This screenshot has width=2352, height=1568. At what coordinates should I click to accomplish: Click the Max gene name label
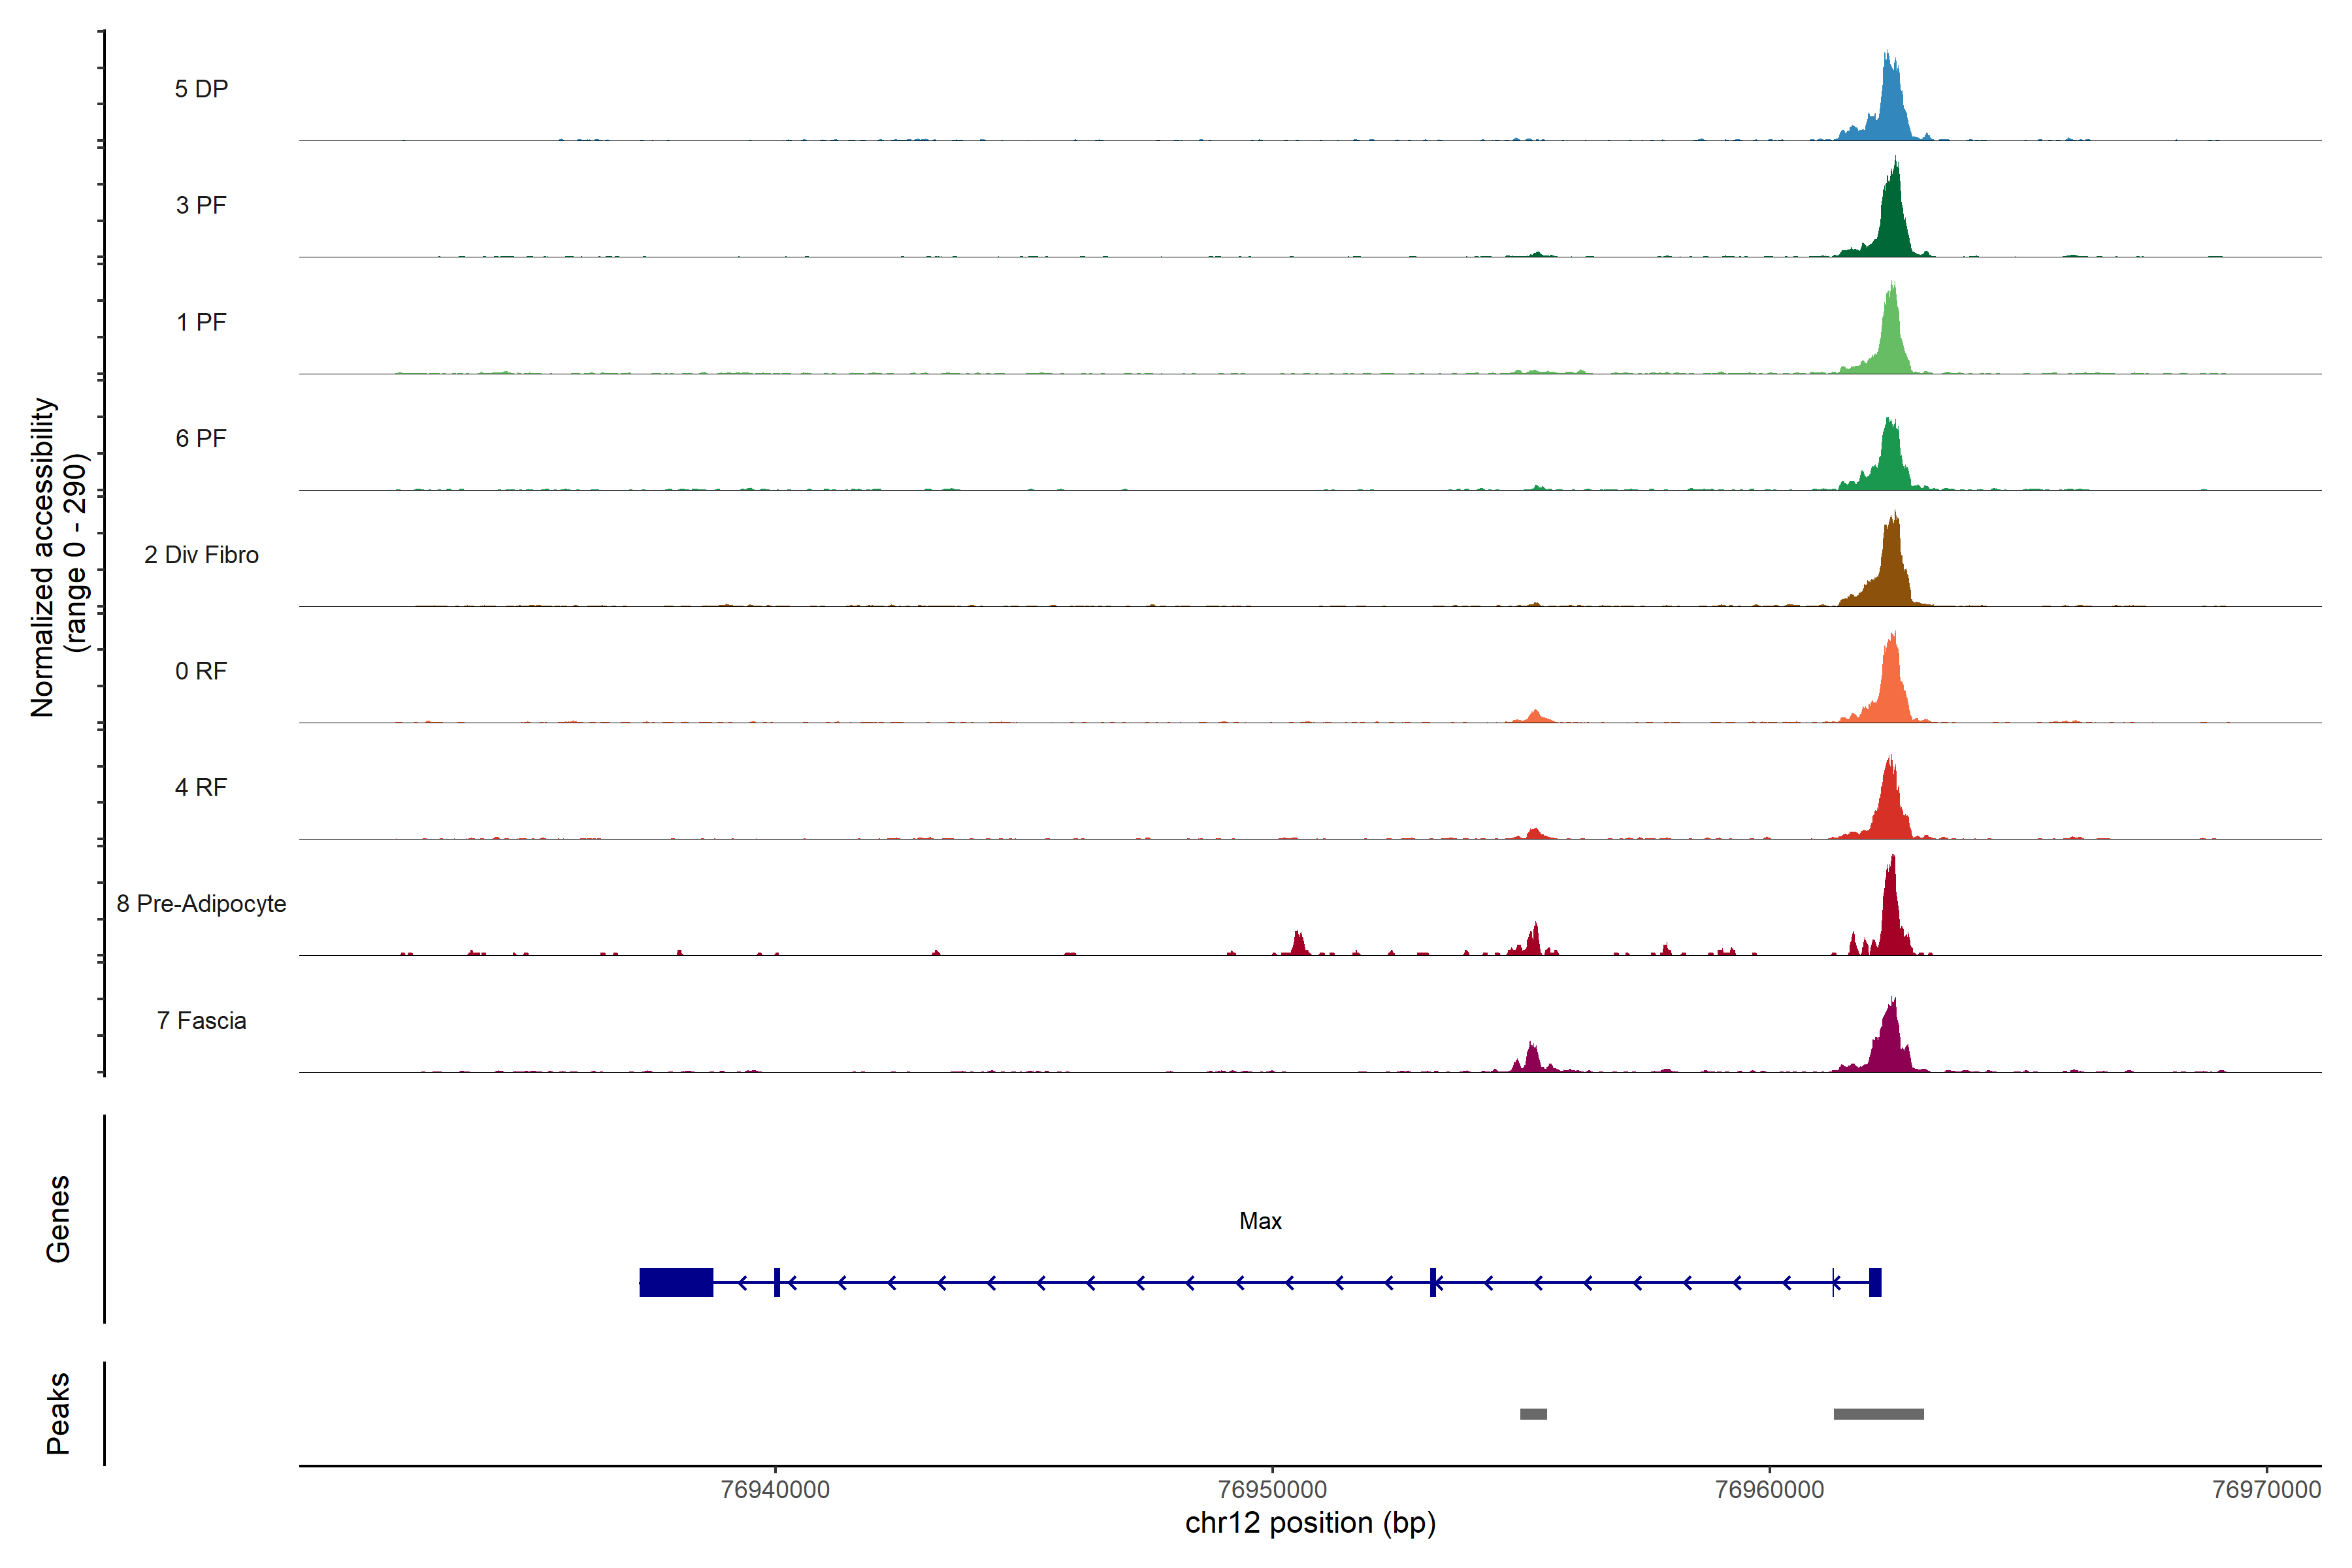tap(1260, 1221)
